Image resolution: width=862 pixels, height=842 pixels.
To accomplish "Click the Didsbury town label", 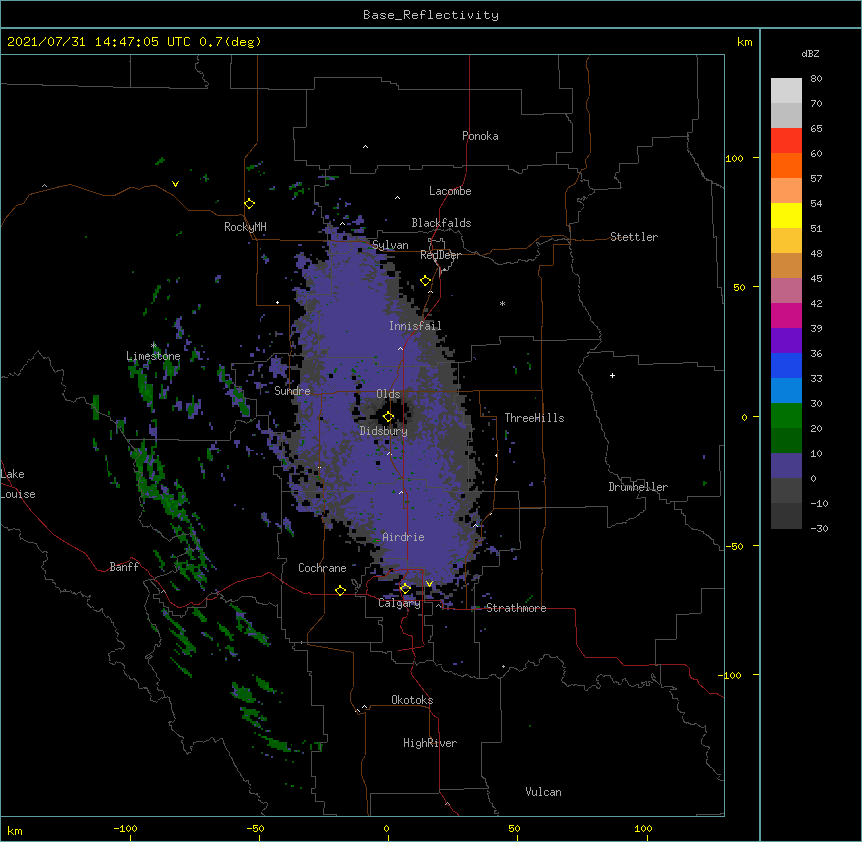I will tap(383, 431).
